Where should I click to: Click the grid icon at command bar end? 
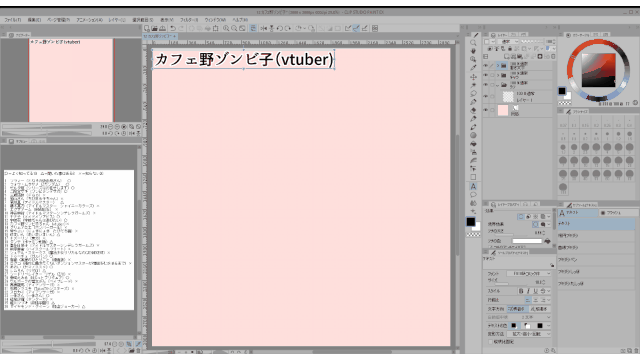(x=375, y=29)
